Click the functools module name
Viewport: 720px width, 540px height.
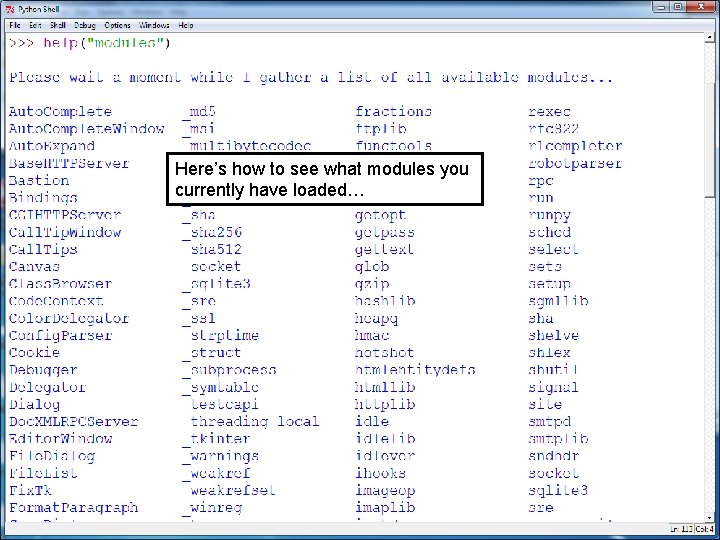[394, 146]
